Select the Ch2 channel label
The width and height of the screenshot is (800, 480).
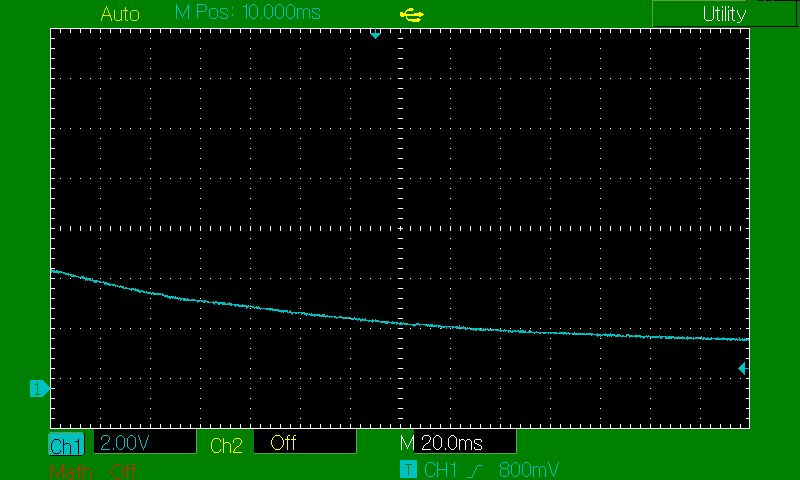pos(226,445)
